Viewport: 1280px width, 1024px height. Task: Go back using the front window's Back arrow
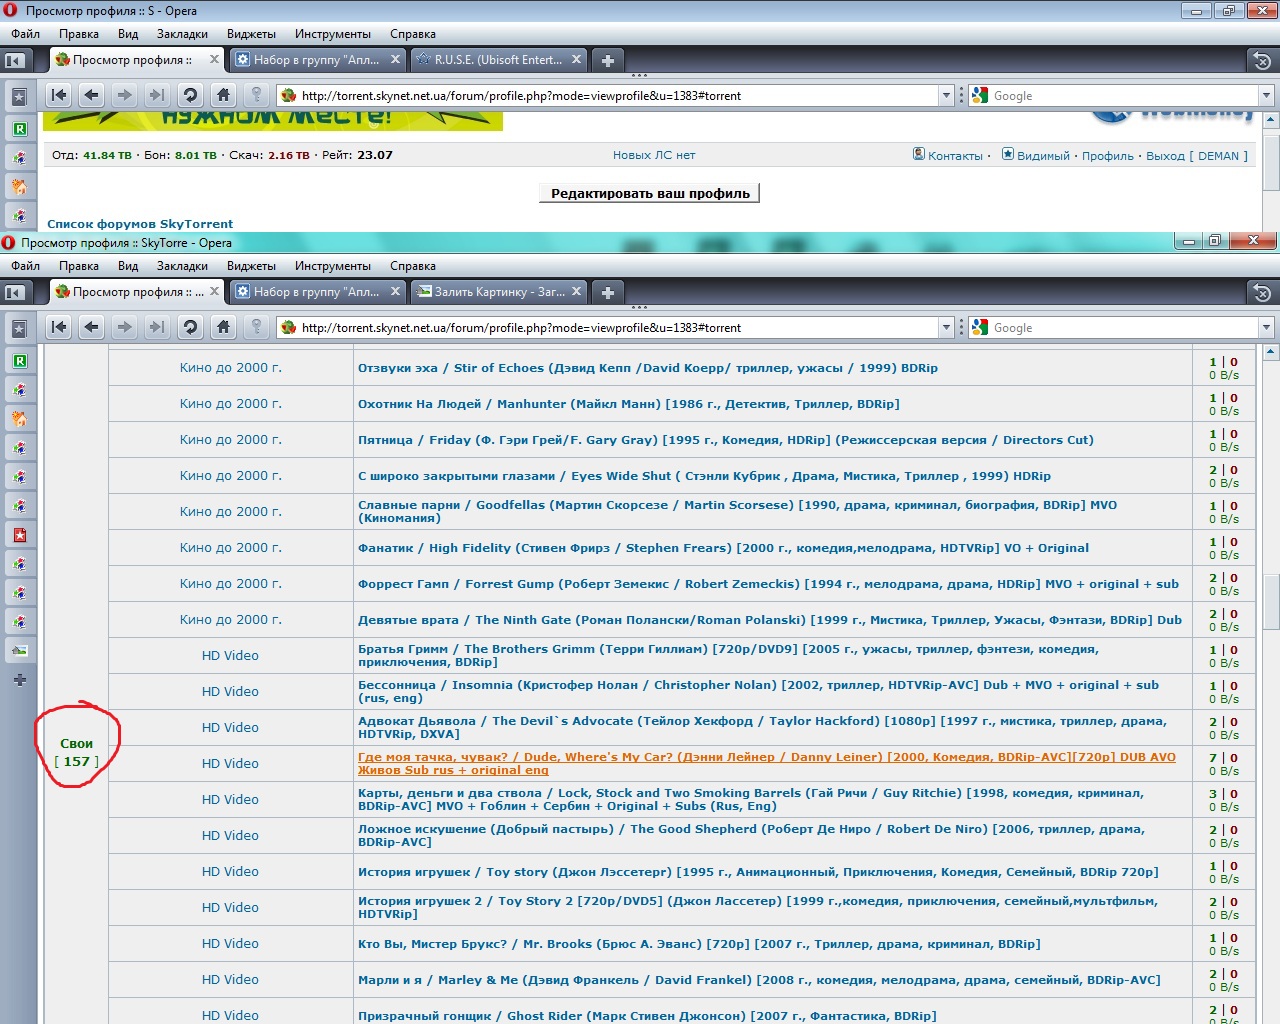[92, 327]
